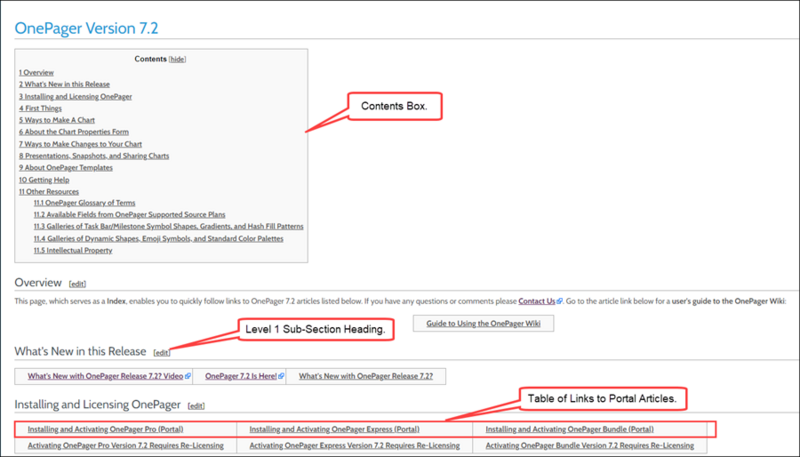Image resolution: width=800 pixels, height=457 pixels.
Task: Open Intellectual Property sub-entry
Action: 73,250
